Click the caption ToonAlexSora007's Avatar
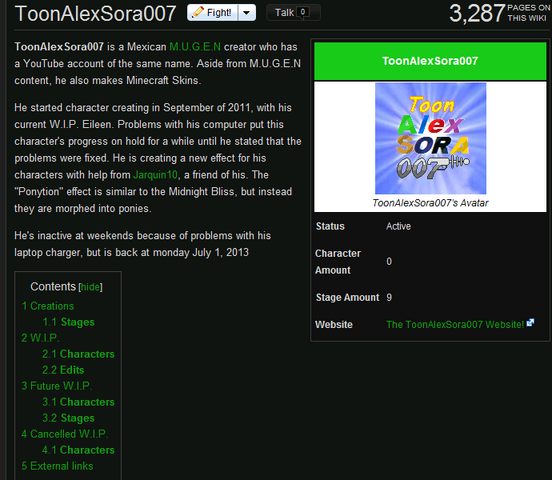Viewport: 552px width, 480px height. point(430,203)
